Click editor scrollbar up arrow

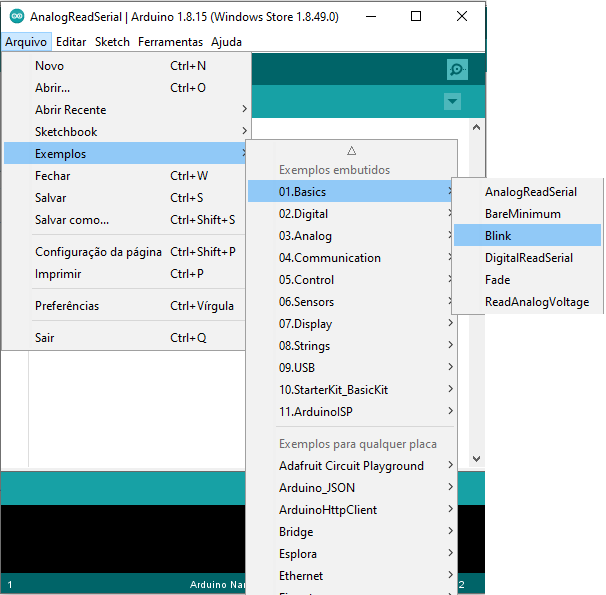coord(477,127)
